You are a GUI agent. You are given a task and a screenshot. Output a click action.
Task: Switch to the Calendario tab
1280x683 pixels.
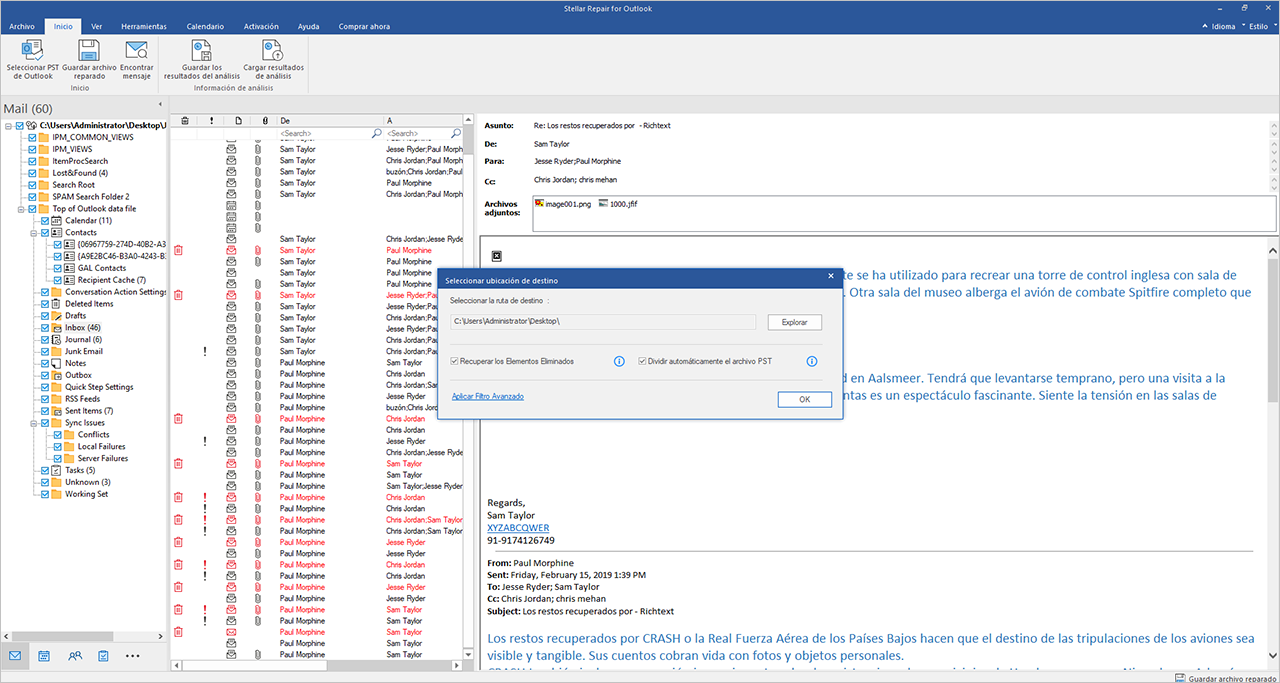204,26
